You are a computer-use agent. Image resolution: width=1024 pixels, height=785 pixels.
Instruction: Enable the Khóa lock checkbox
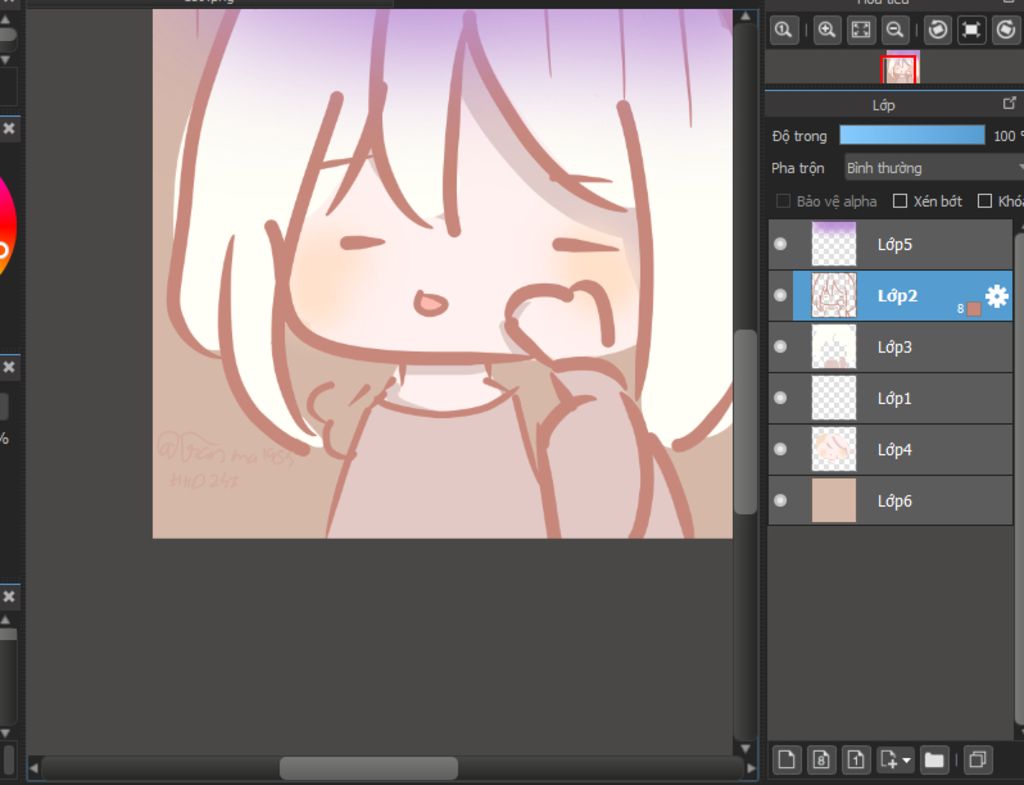(985, 201)
